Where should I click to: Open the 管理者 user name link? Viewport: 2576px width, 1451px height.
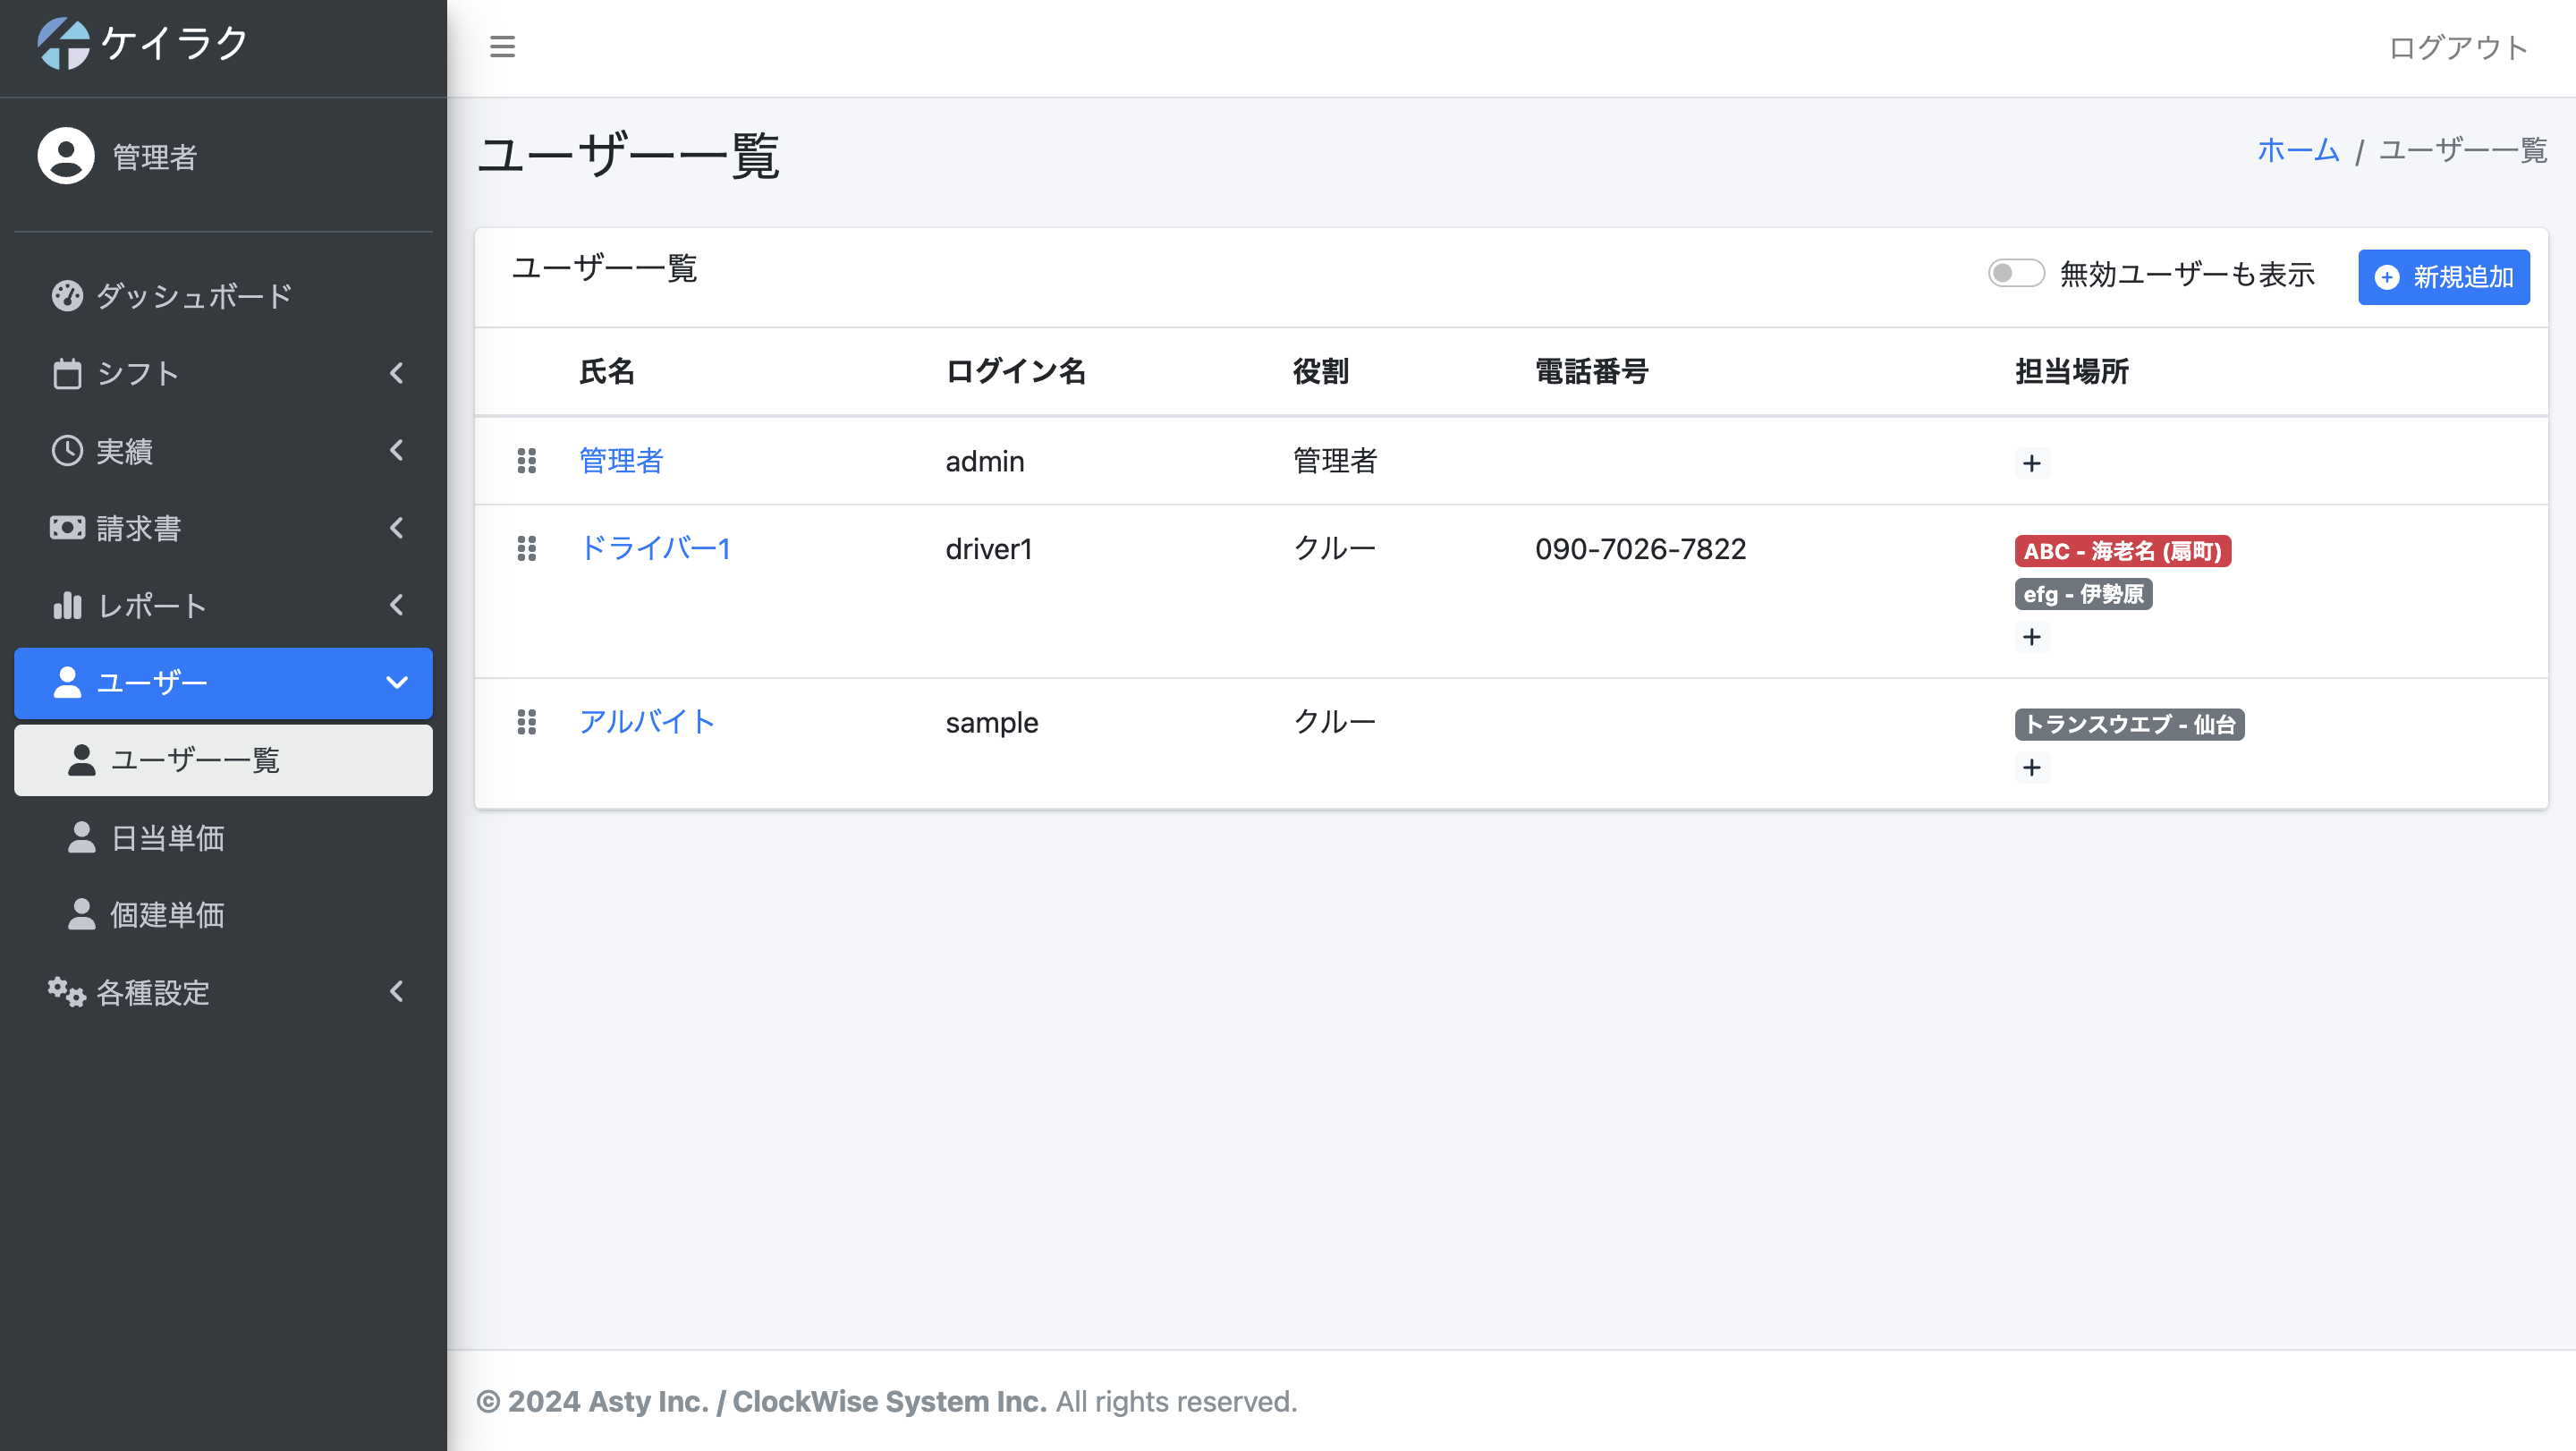click(621, 461)
